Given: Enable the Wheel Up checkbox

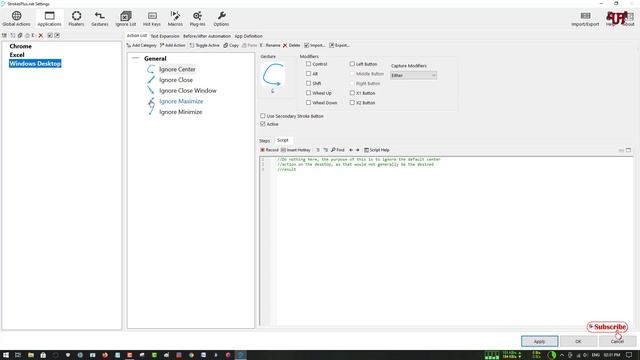Looking at the screenshot, I should (x=309, y=93).
